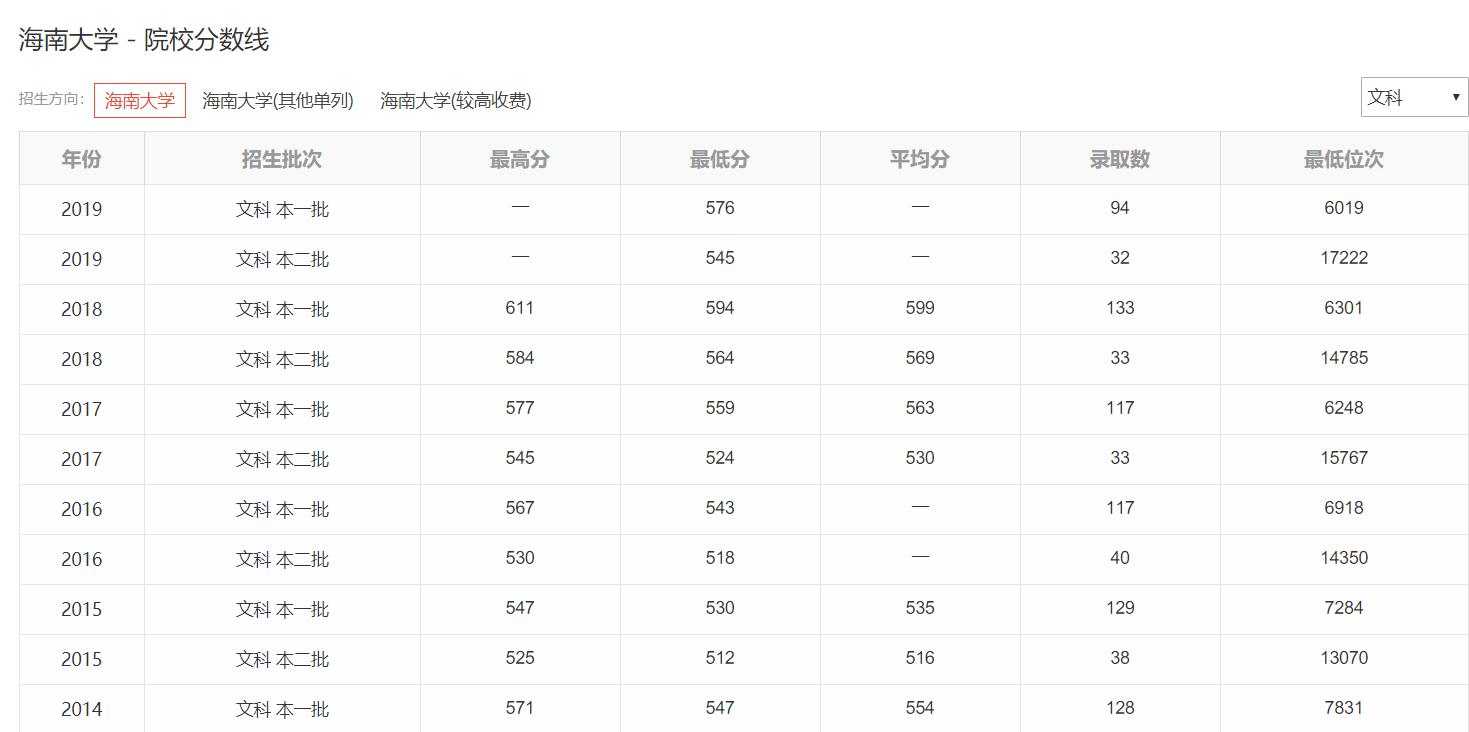Click the 2018 文科 本二批 batch label
1469x732 pixels.
point(282,359)
